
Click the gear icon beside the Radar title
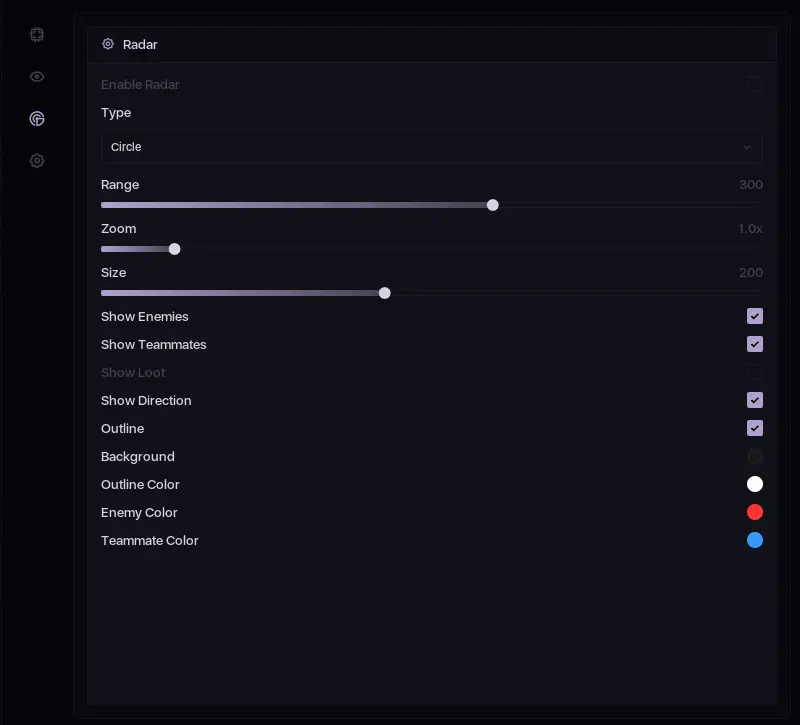point(108,44)
